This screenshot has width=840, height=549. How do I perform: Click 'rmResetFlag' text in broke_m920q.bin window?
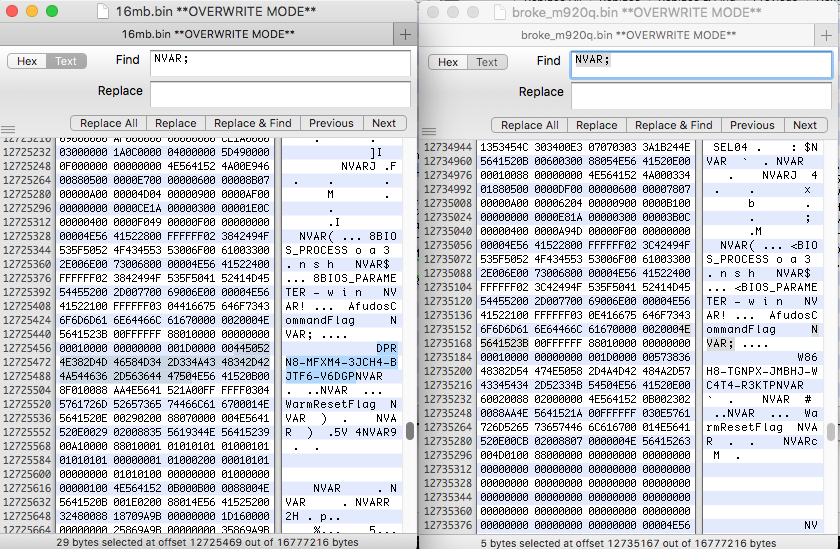coord(745,427)
